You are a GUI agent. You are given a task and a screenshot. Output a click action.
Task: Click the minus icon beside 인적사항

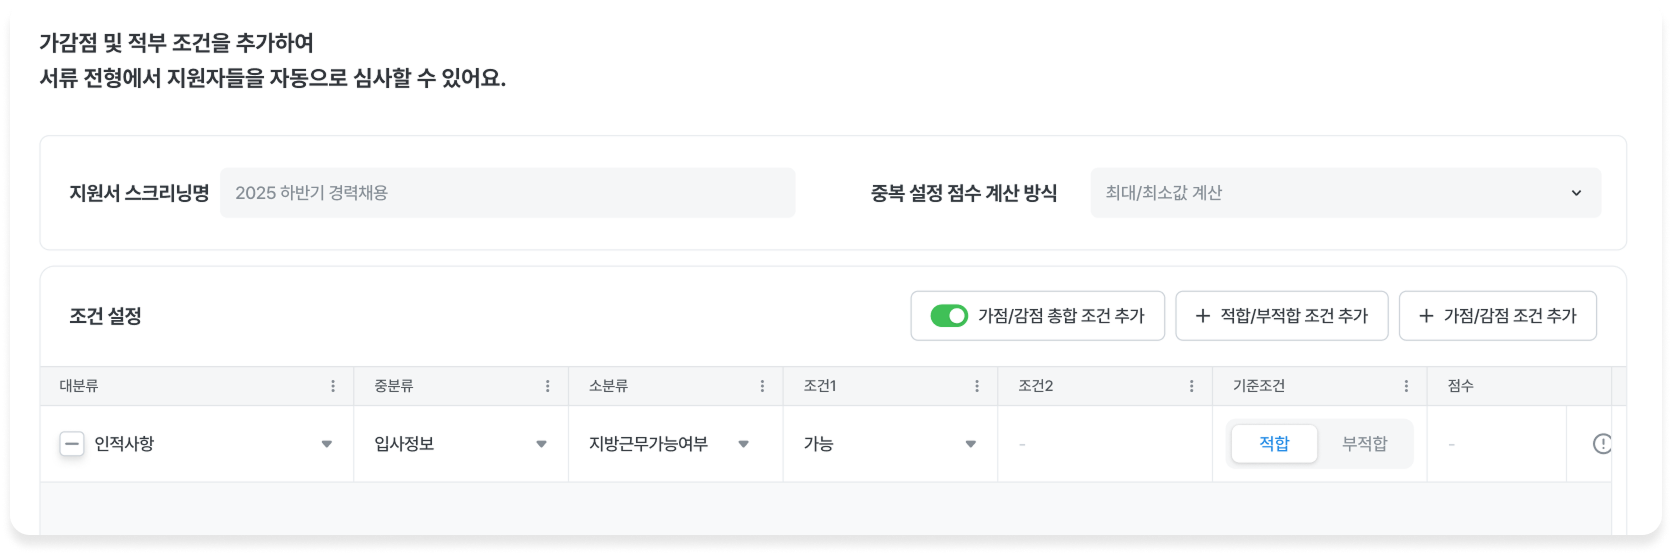pyautogui.click(x=72, y=444)
